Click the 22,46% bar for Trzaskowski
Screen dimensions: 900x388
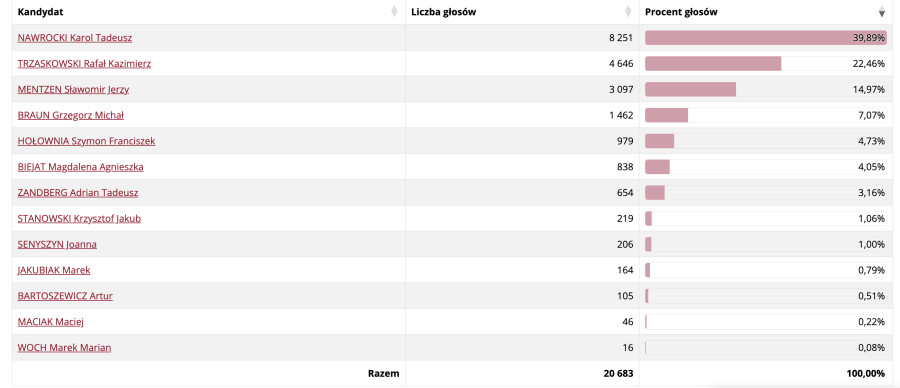click(x=713, y=64)
